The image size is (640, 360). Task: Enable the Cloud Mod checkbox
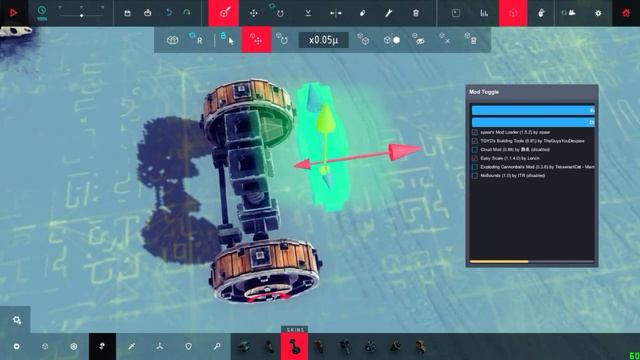pyautogui.click(x=475, y=149)
